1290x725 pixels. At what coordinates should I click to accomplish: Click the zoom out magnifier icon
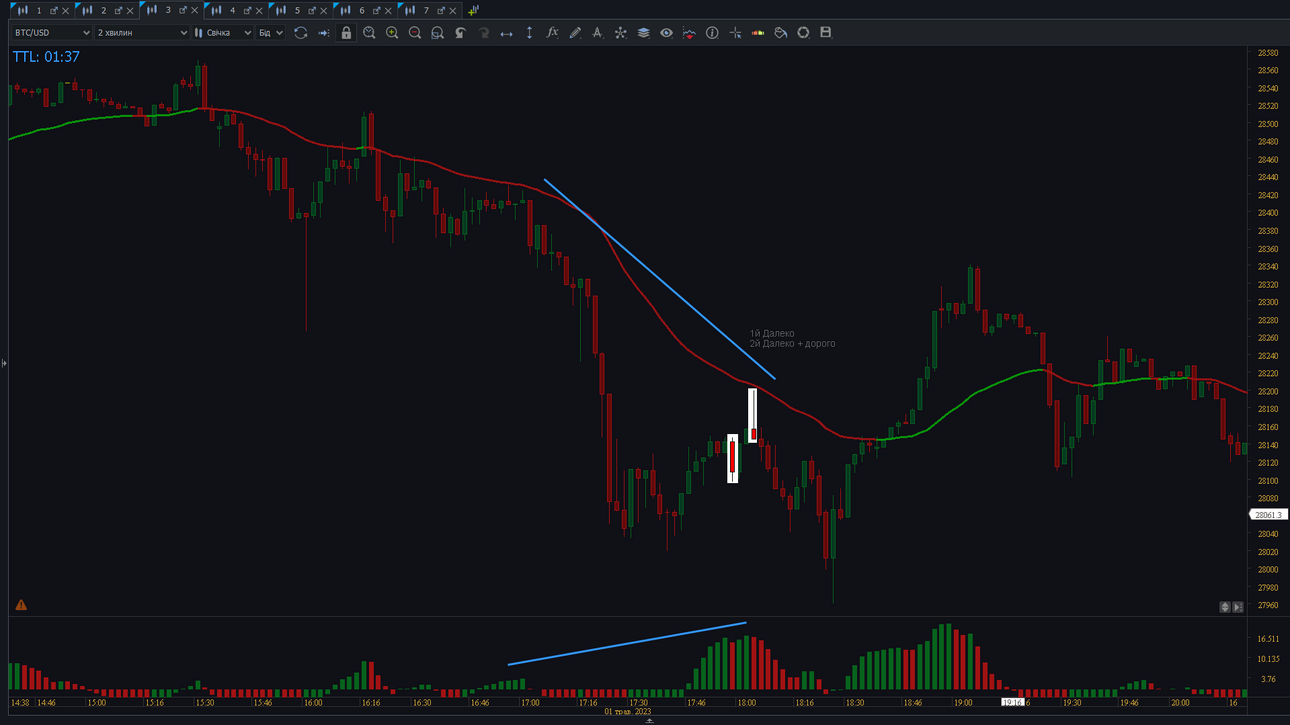(x=415, y=33)
